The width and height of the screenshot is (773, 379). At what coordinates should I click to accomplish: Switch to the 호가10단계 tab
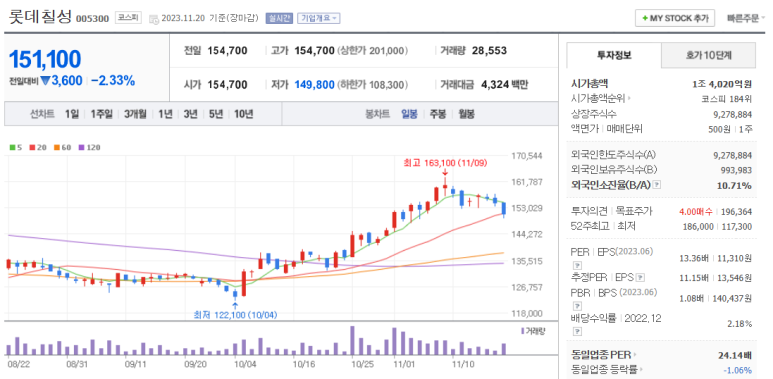click(x=708, y=55)
